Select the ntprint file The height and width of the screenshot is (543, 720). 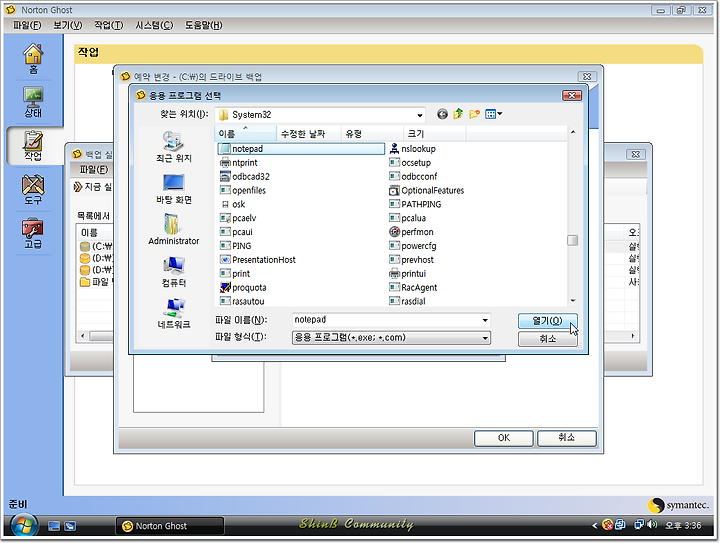click(x=239, y=162)
